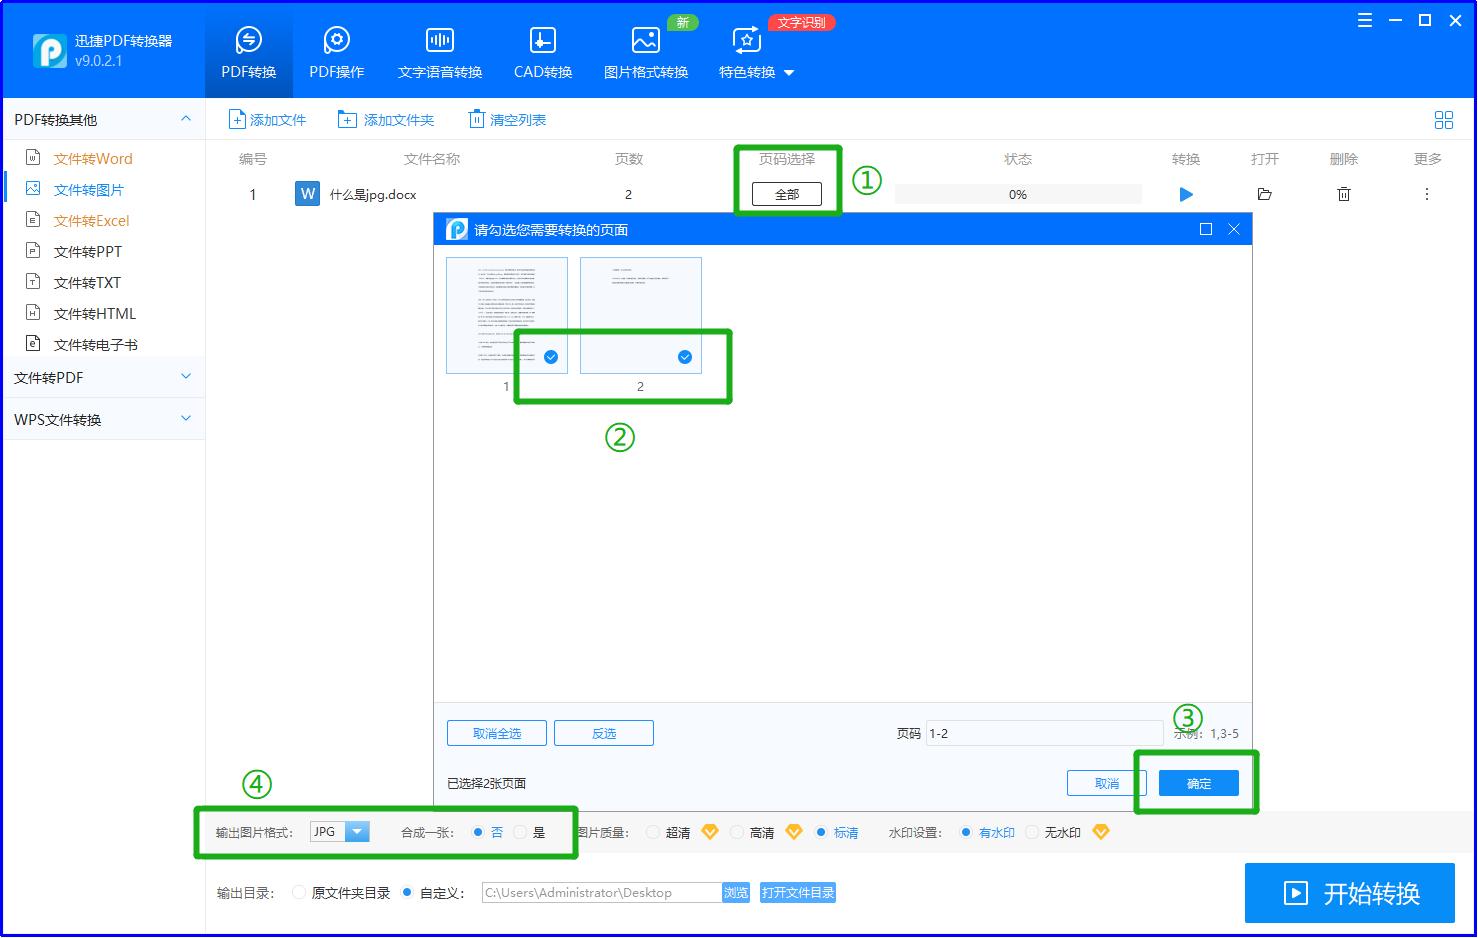Click the app logo in dialog title bar
The height and width of the screenshot is (938, 1478).
pos(457,229)
